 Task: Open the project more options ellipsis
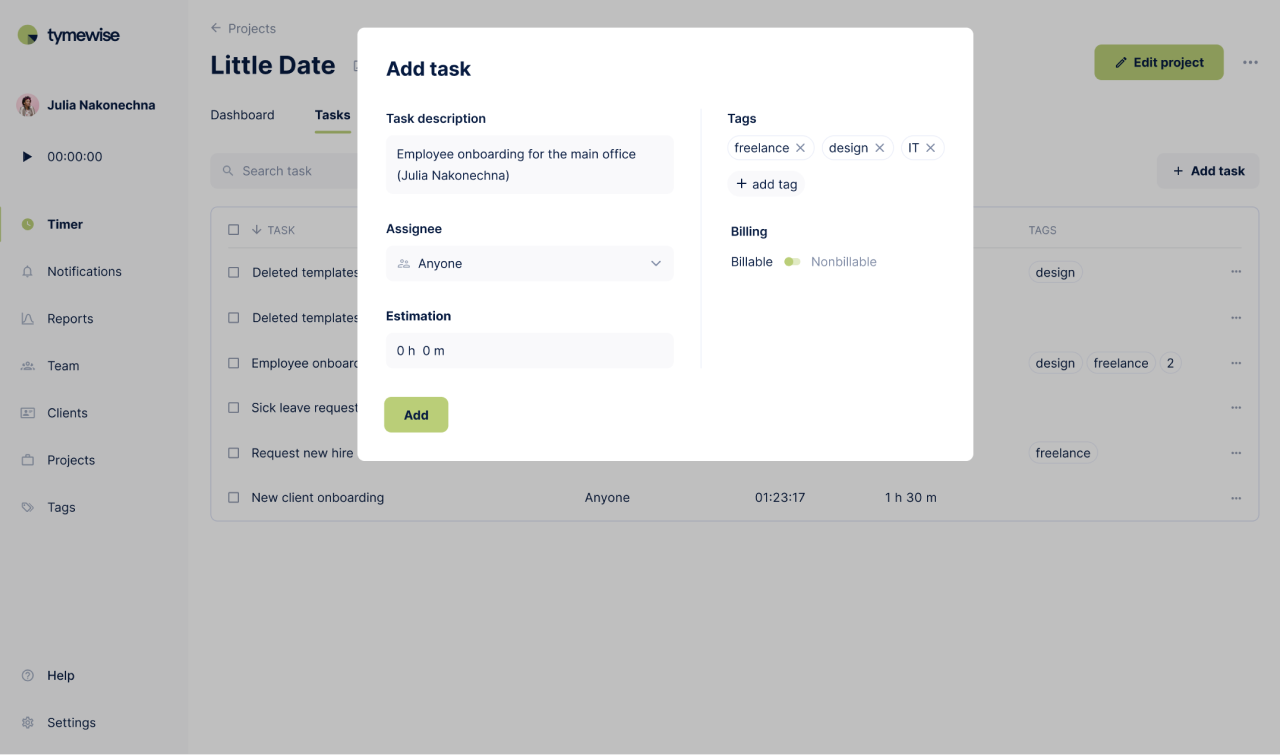(x=1250, y=62)
